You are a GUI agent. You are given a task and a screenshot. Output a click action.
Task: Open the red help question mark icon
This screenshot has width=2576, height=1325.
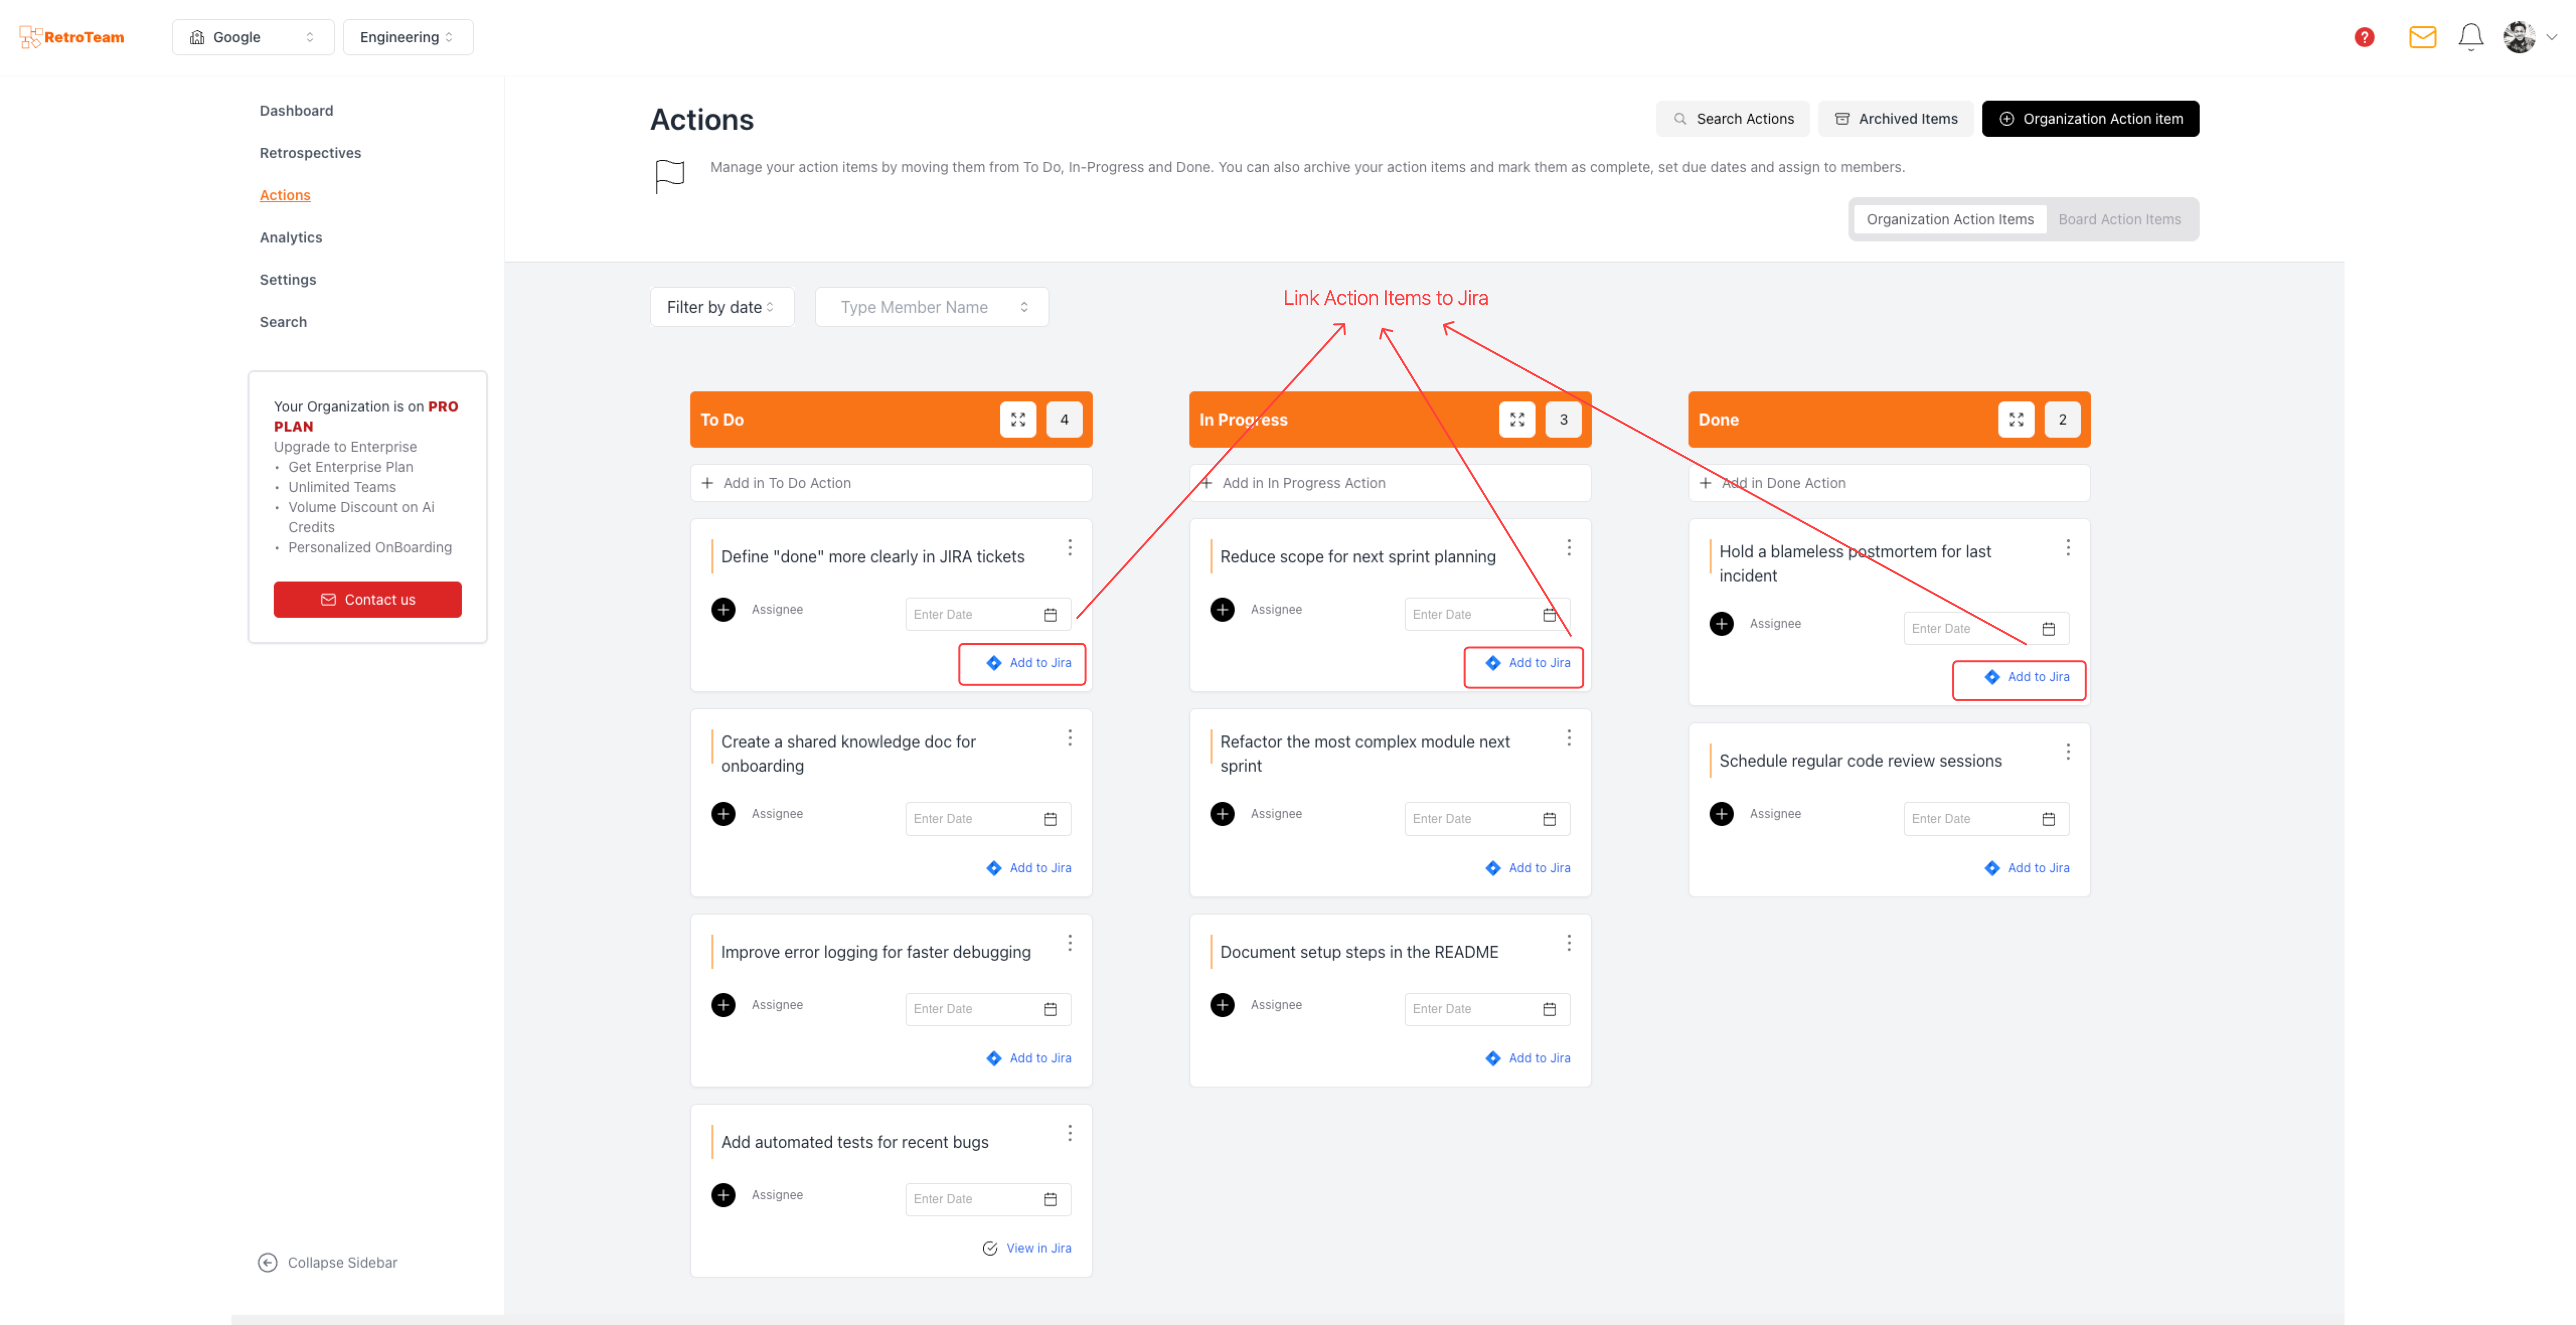coord(2364,37)
